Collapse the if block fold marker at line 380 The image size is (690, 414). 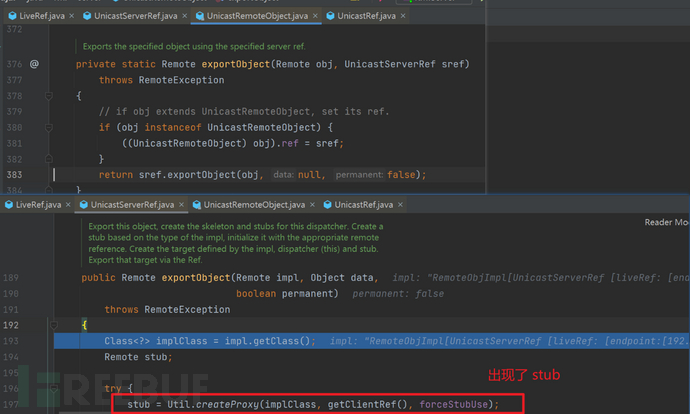point(49,128)
